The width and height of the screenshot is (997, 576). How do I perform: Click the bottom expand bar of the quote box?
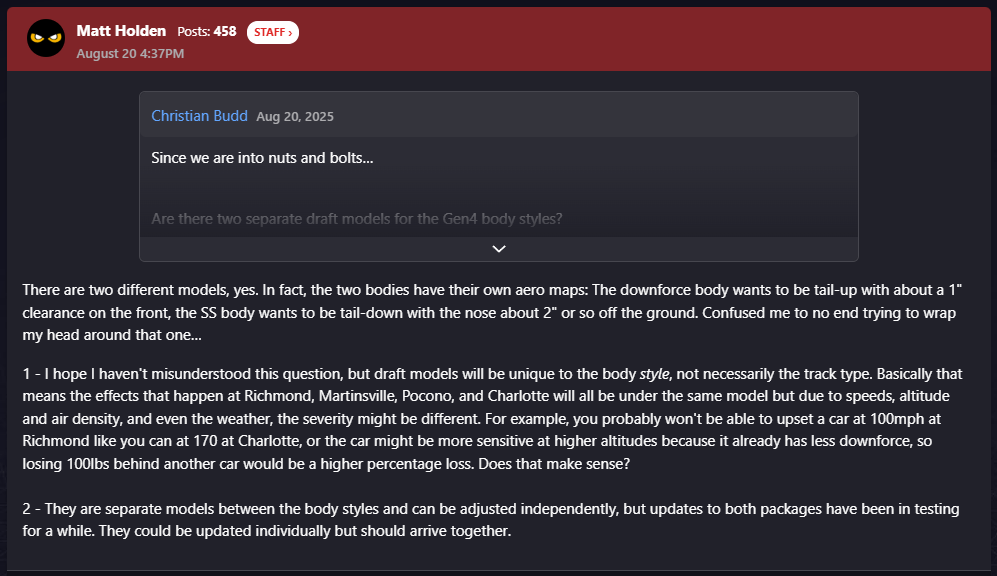(x=499, y=249)
